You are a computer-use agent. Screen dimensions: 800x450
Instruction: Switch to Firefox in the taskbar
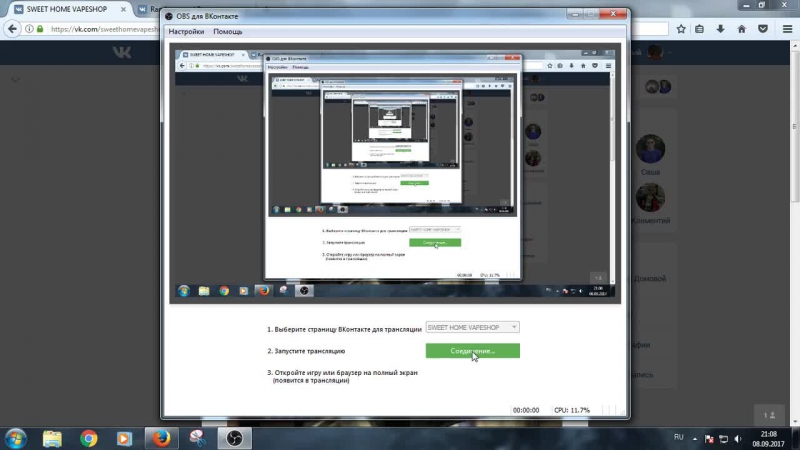[x=160, y=438]
